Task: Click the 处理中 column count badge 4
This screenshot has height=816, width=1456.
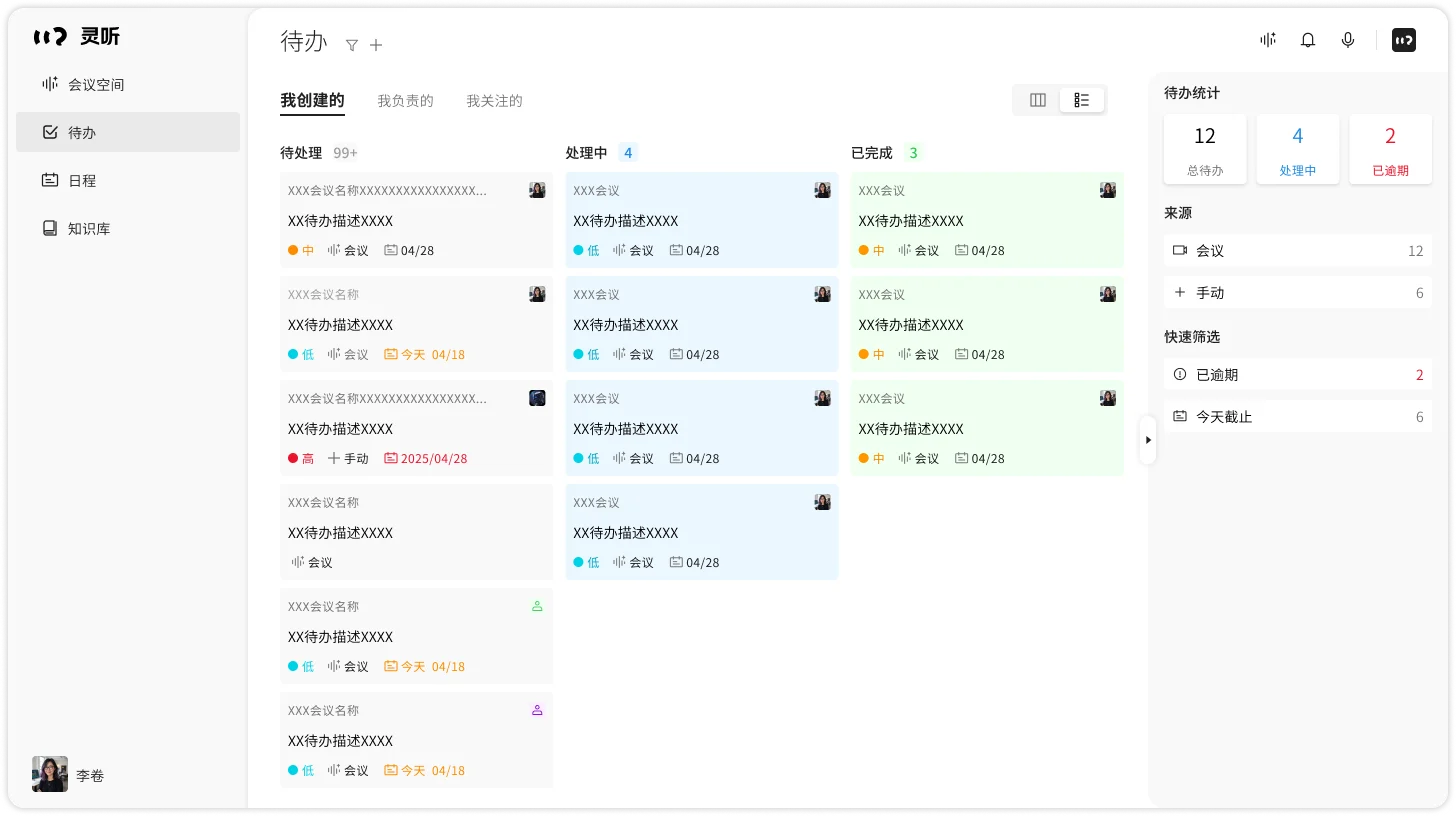Action: coord(628,153)
